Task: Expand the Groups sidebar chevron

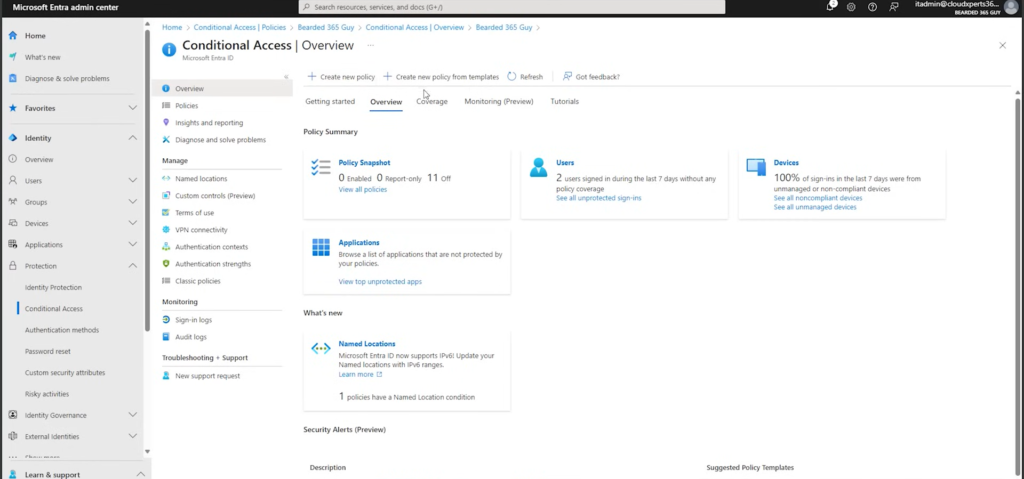Action: click(x=133, y=202)
